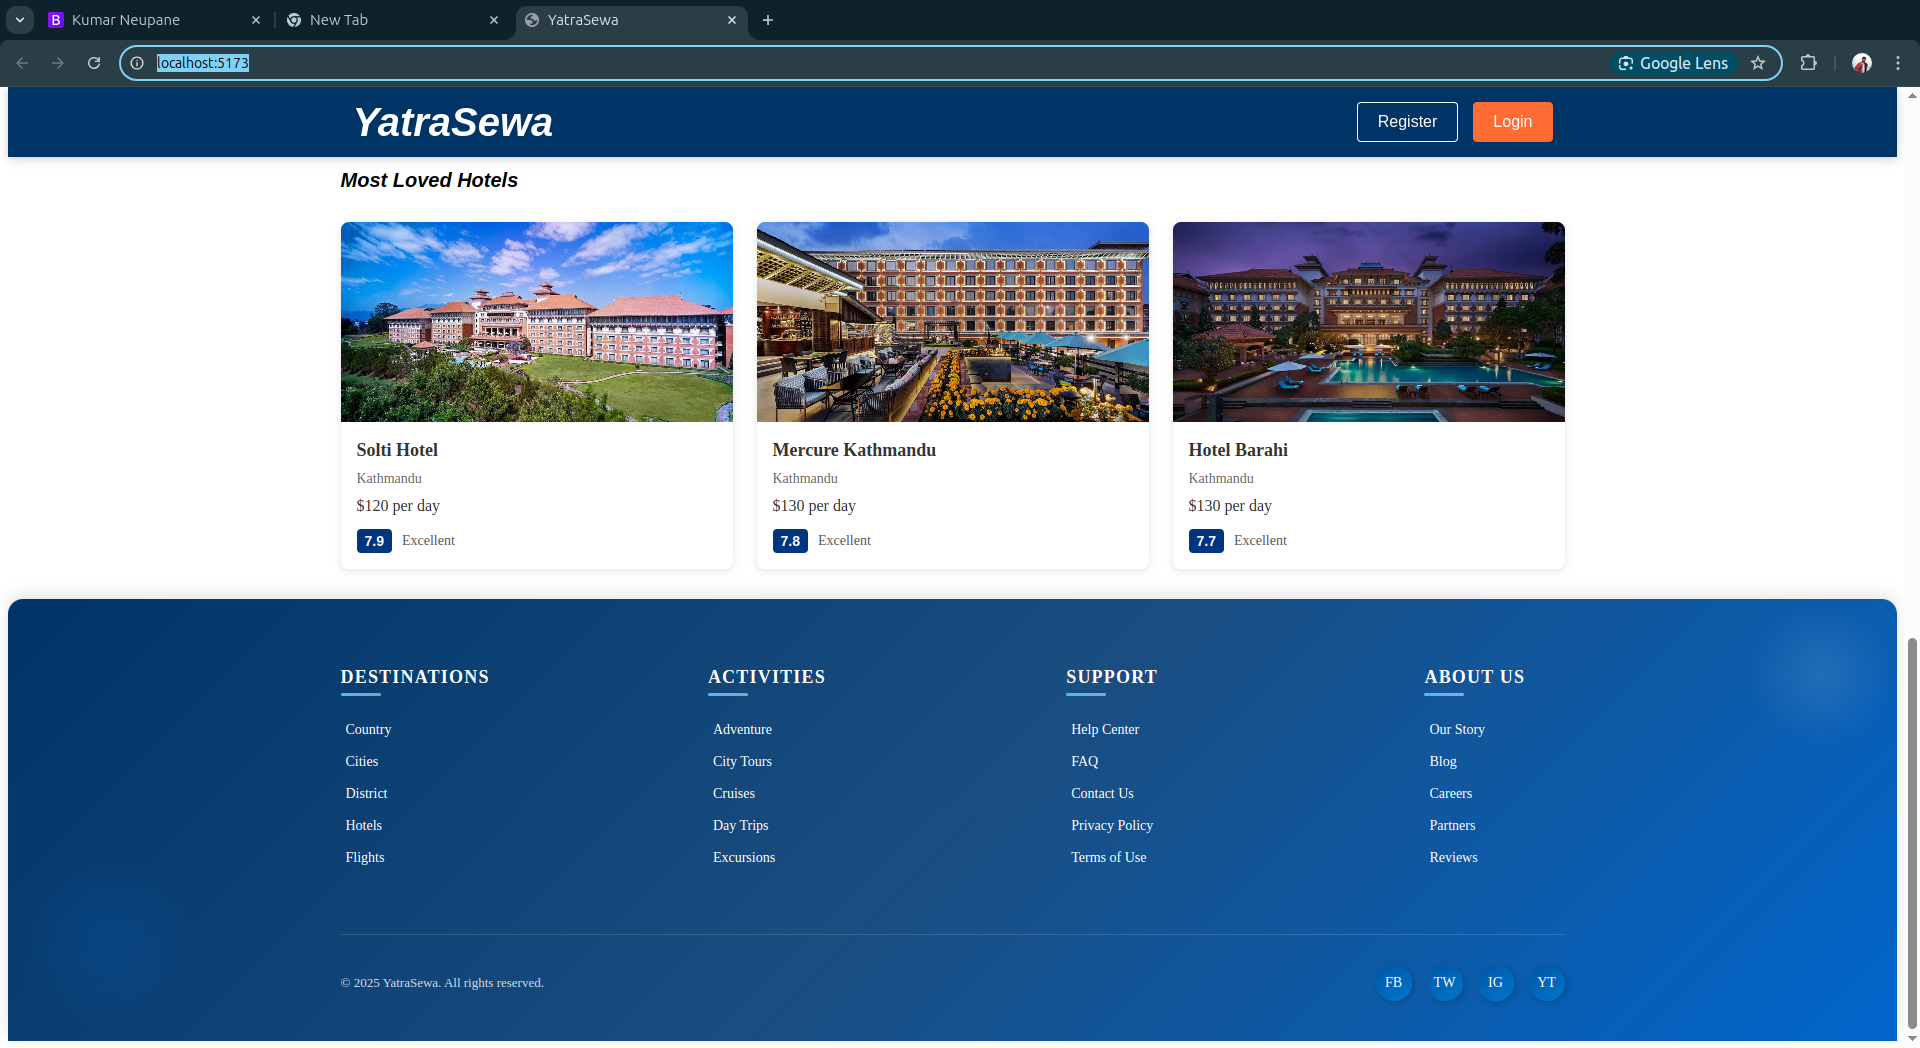Open the Instagram IG social icon
This screenshot has height=1048, width=1920.
pos(1495,983)
